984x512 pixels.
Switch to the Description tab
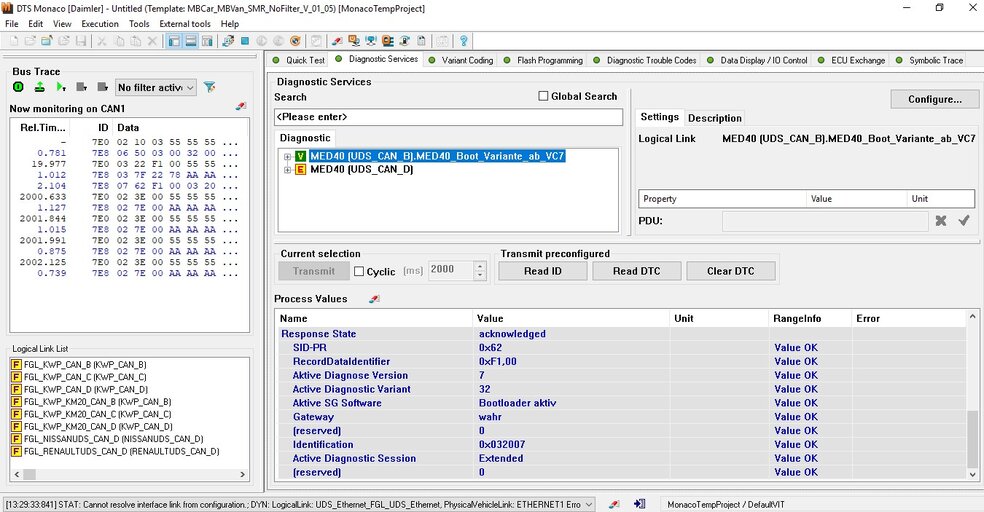pos(715,118)
